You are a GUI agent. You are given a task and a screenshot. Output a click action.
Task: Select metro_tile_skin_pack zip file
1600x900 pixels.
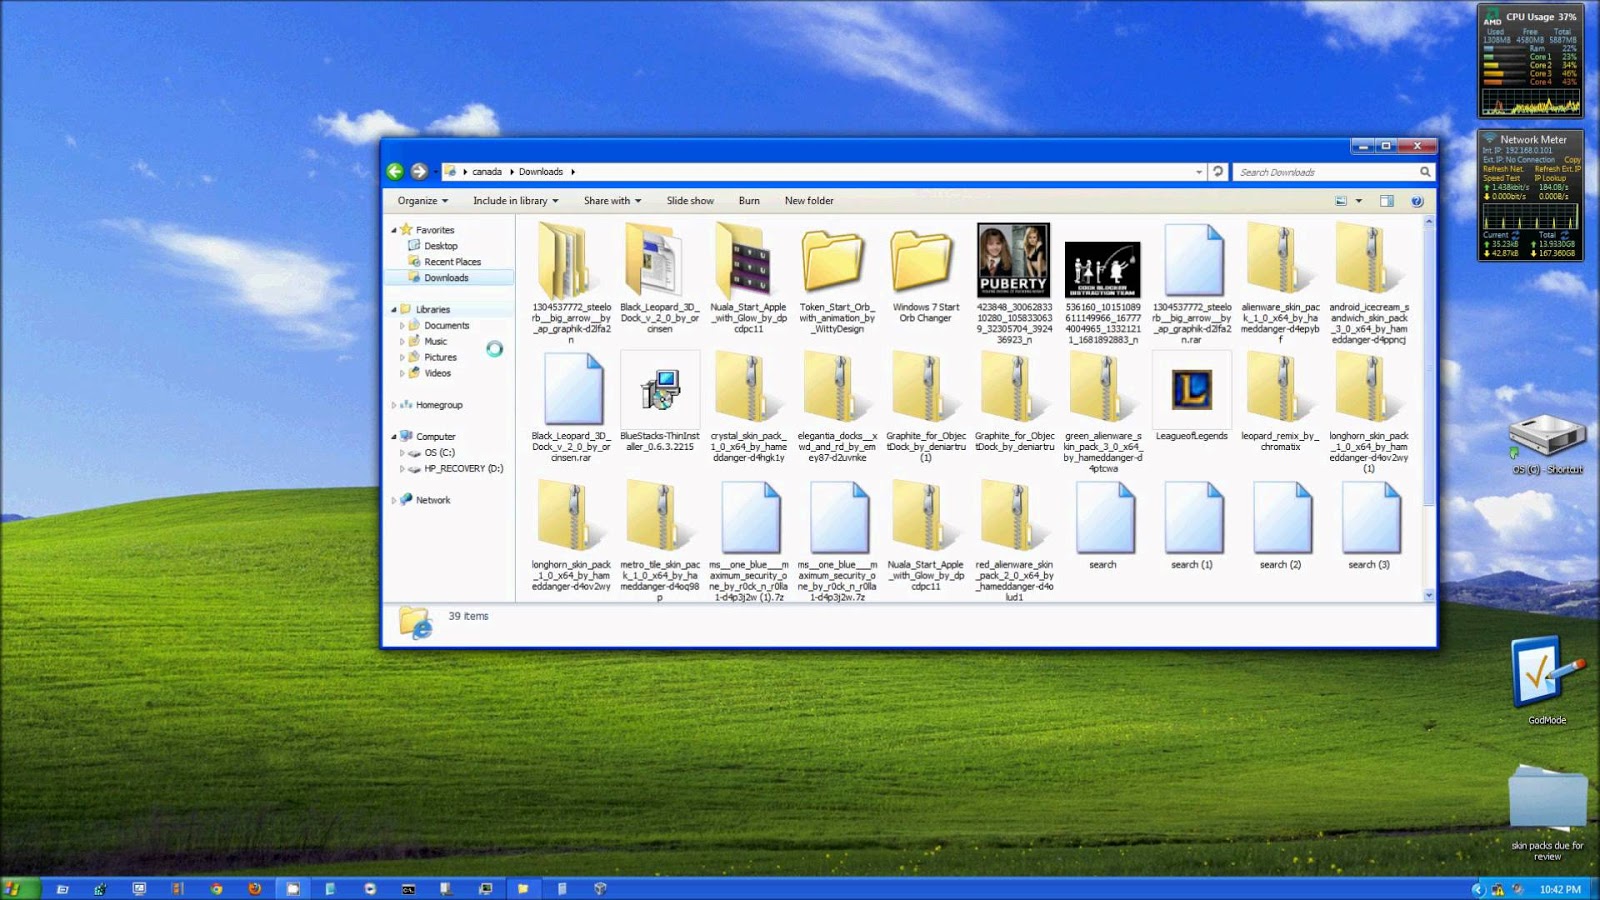click(x=660, y=541)
